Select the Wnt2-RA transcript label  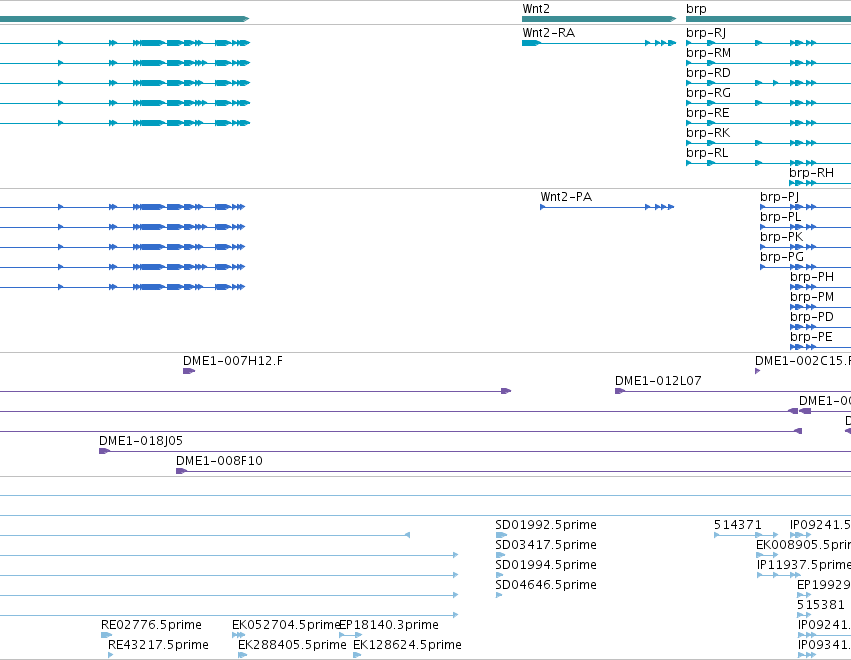tap(548, 33)
